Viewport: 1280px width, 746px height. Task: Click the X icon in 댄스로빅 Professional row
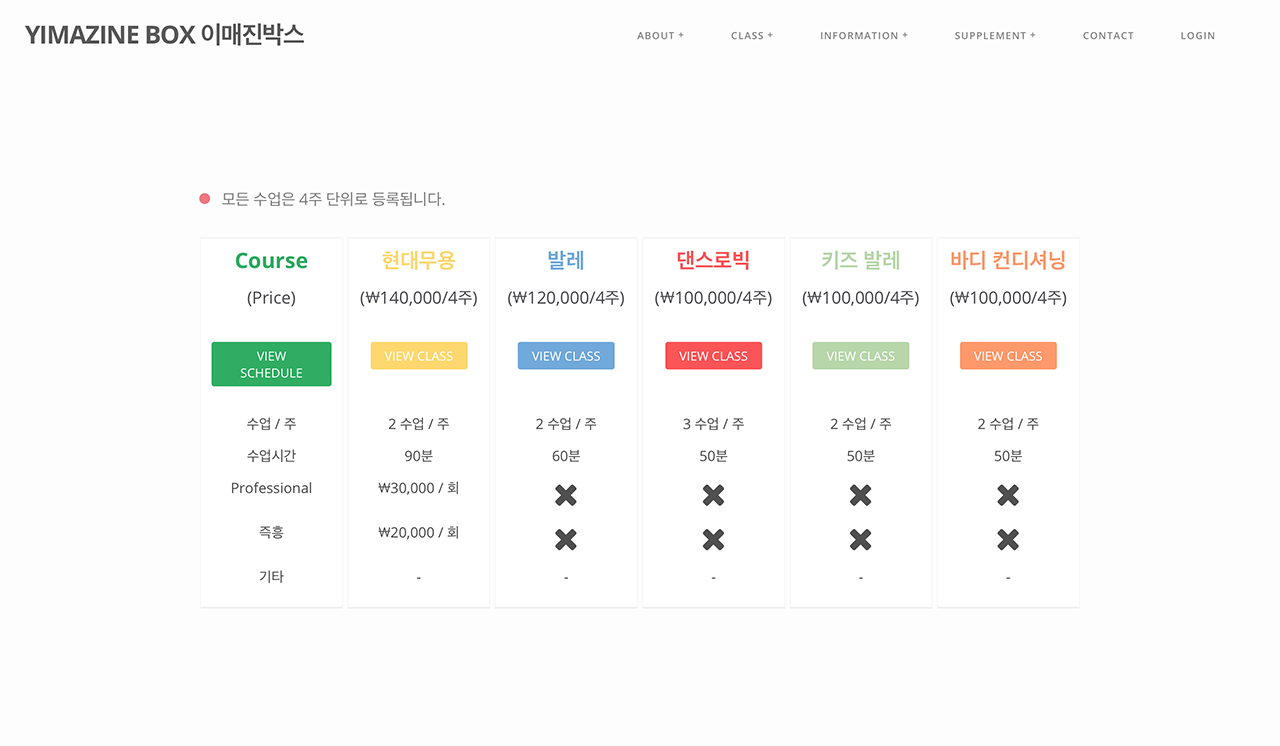click(713, 495)
